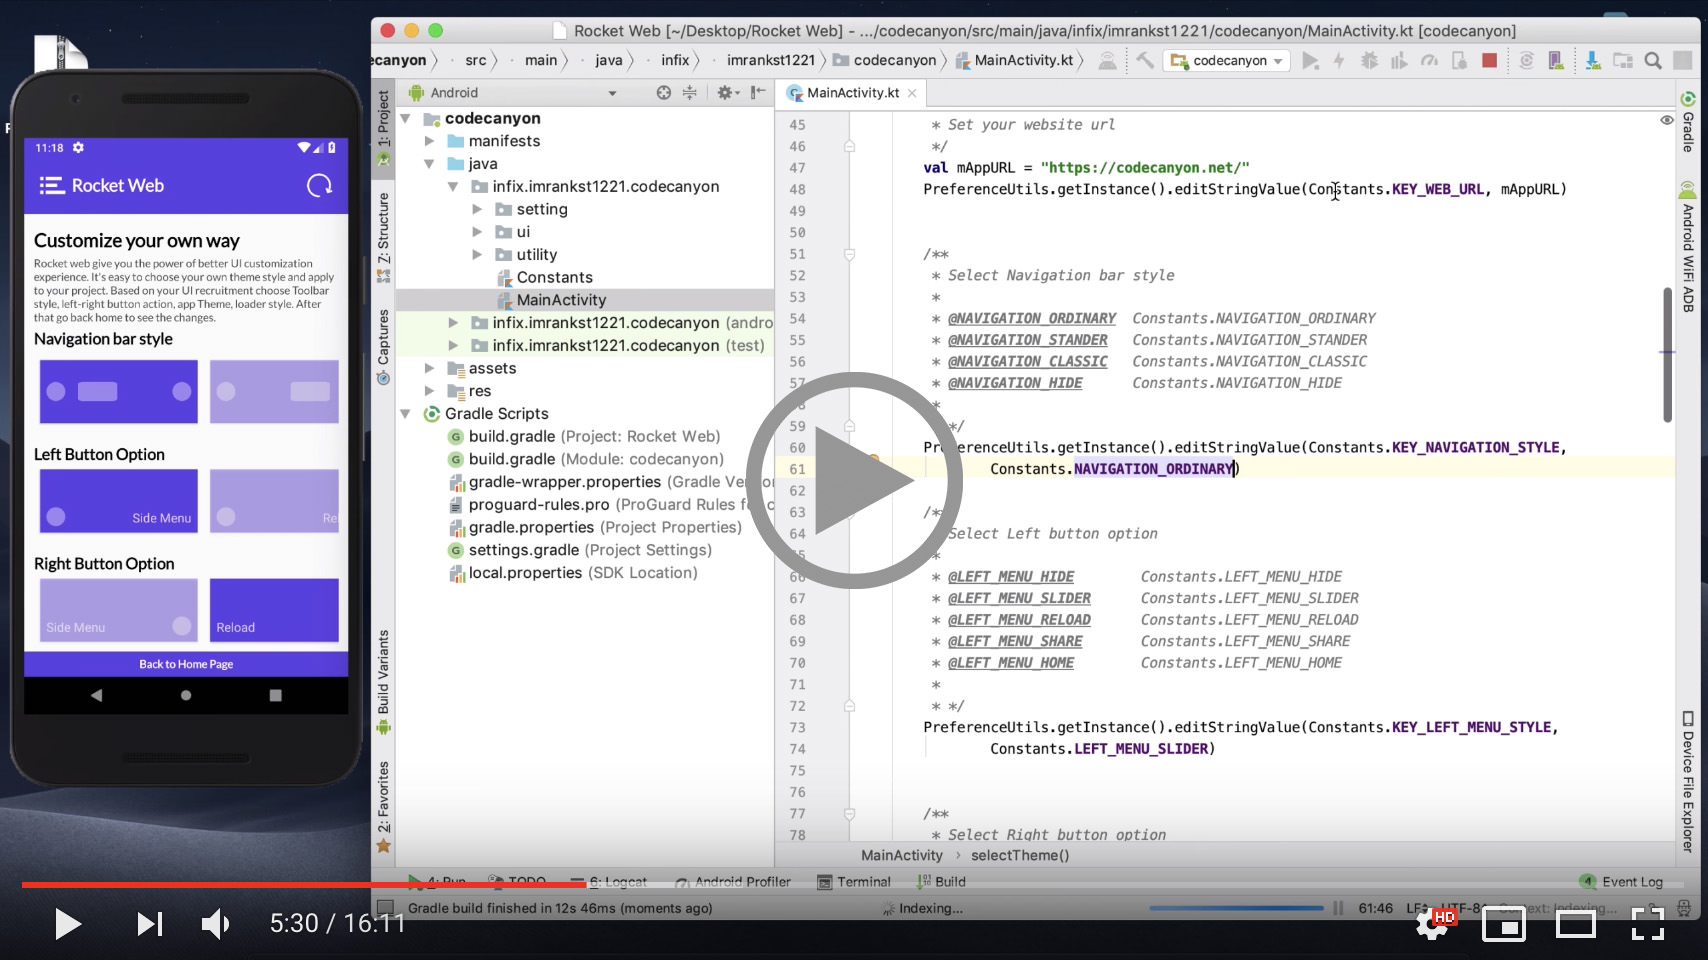Click Apply Changes lightning icon

[x=1338, y=61]
